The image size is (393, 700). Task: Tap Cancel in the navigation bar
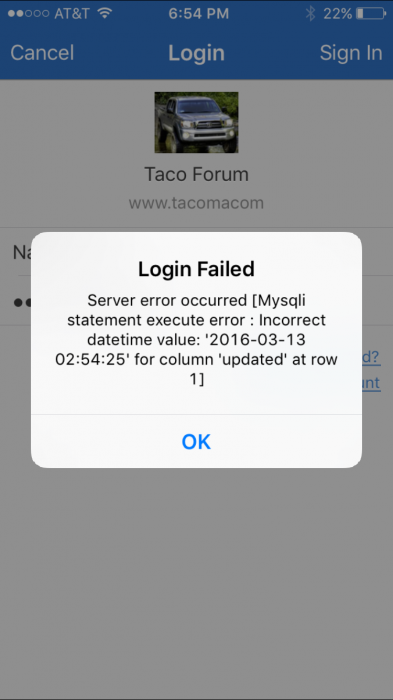pos(42,53)
